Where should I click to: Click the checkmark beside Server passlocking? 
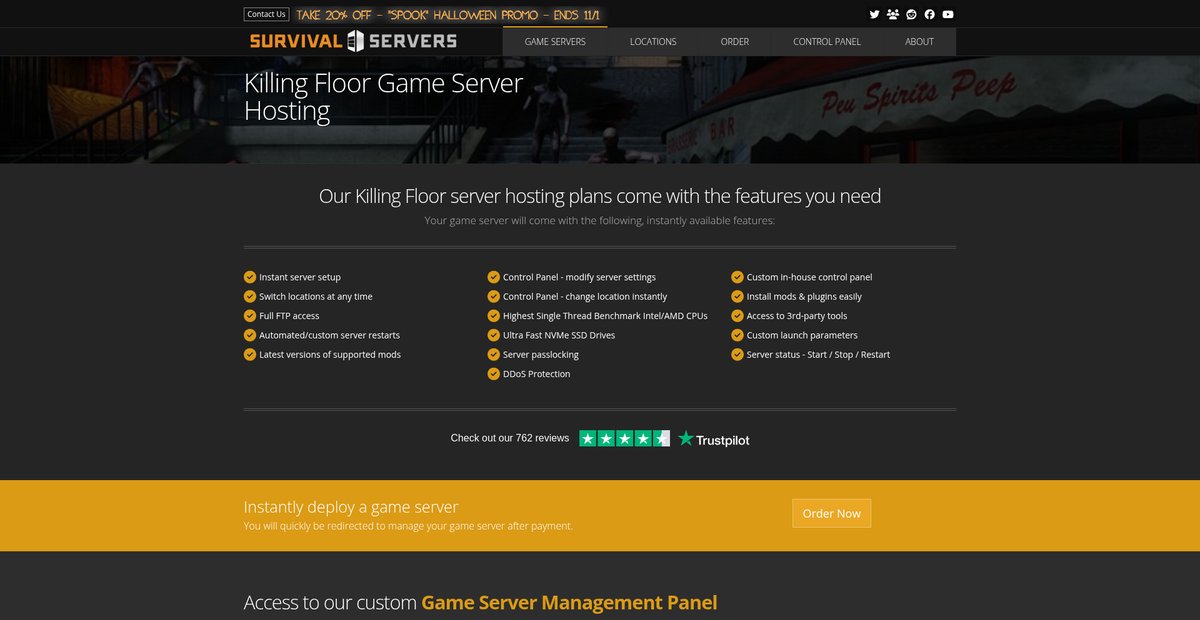click(494, 355)
